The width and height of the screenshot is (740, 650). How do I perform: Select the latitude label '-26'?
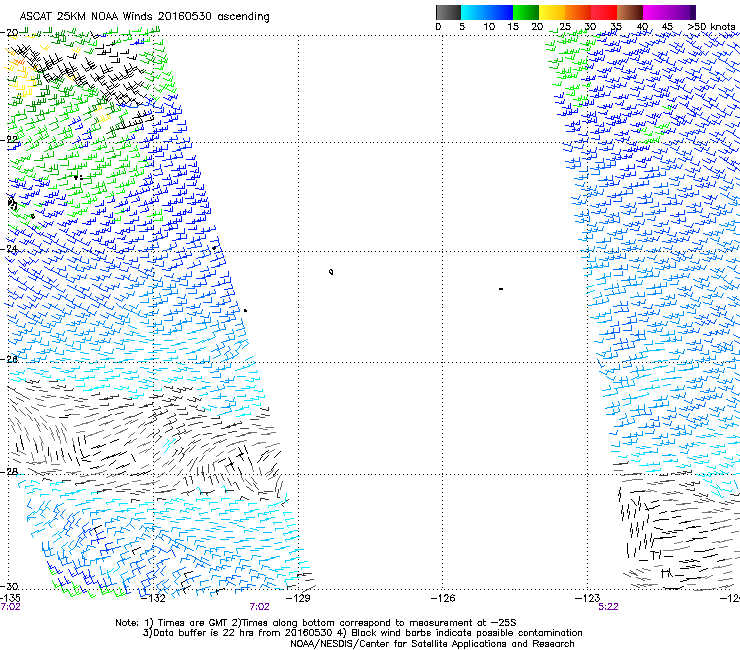10,359
